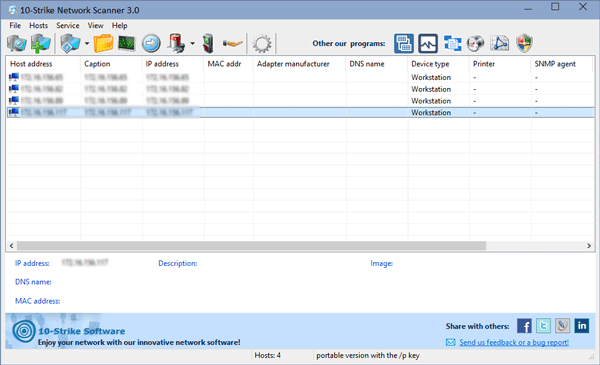Sort by Host address column header
This screenshot has height=365, width=600.
point(43,64)
